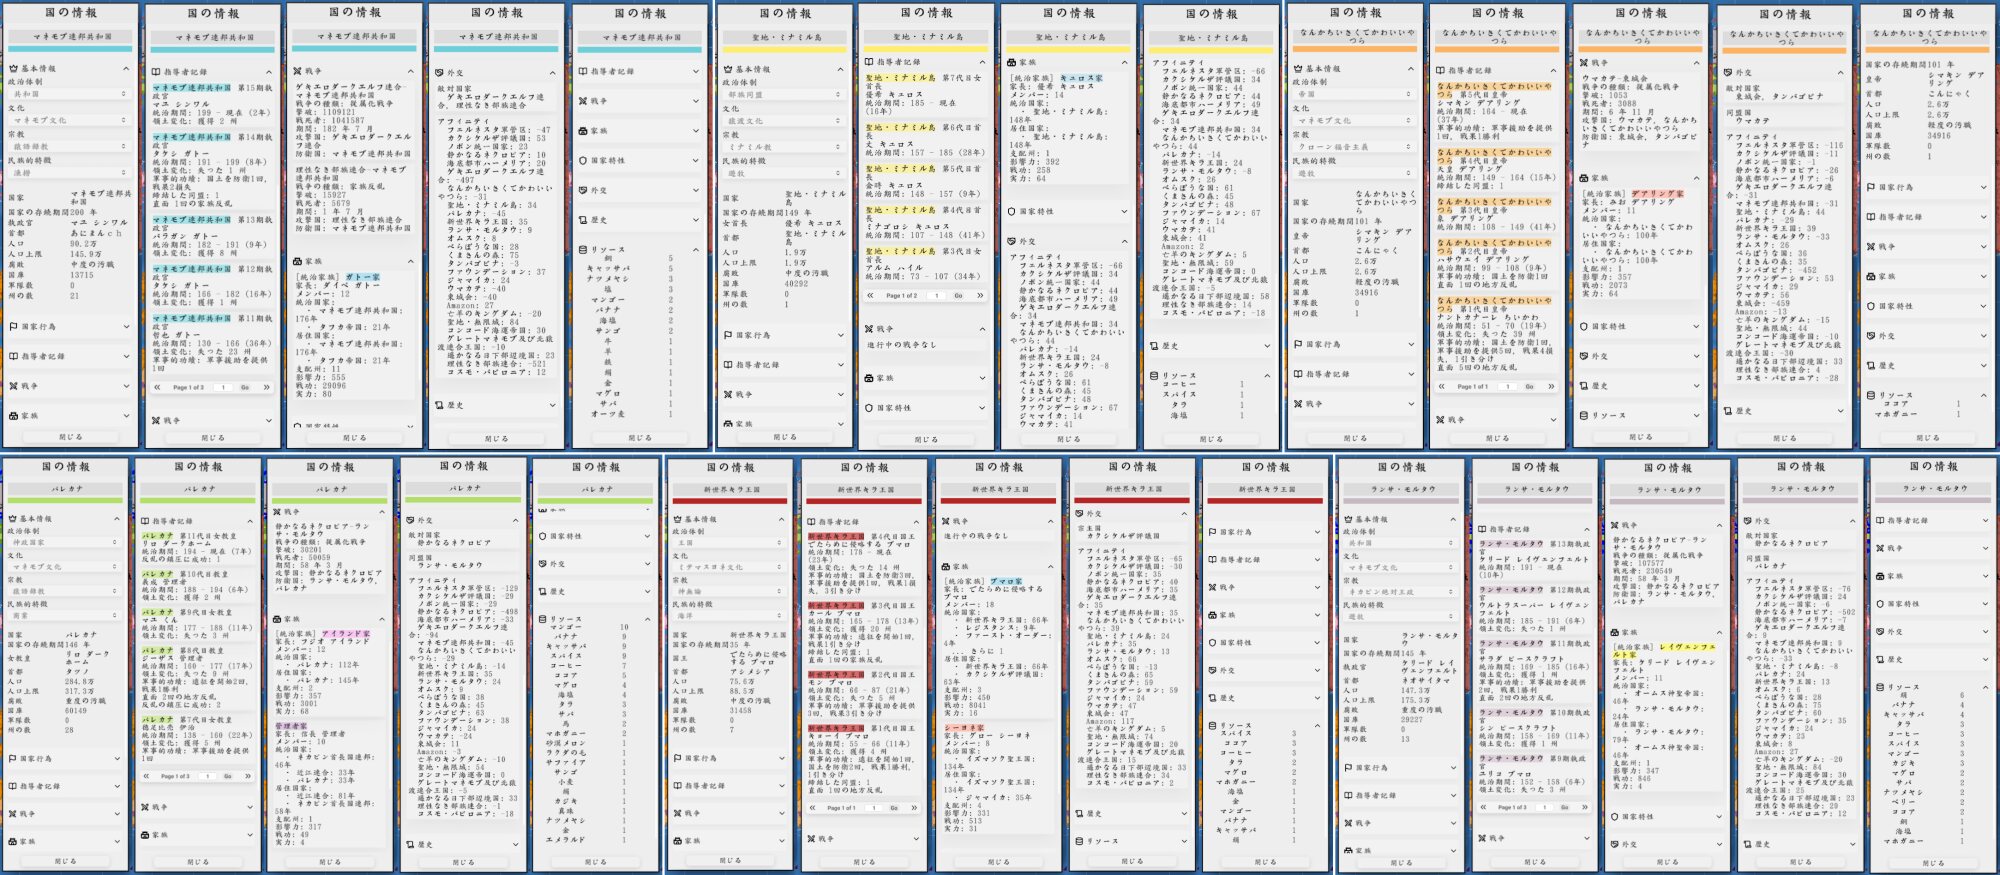Open the highlighted ガトー家 family link
The height and width of the screenshot is (875, 2000).
361,277
